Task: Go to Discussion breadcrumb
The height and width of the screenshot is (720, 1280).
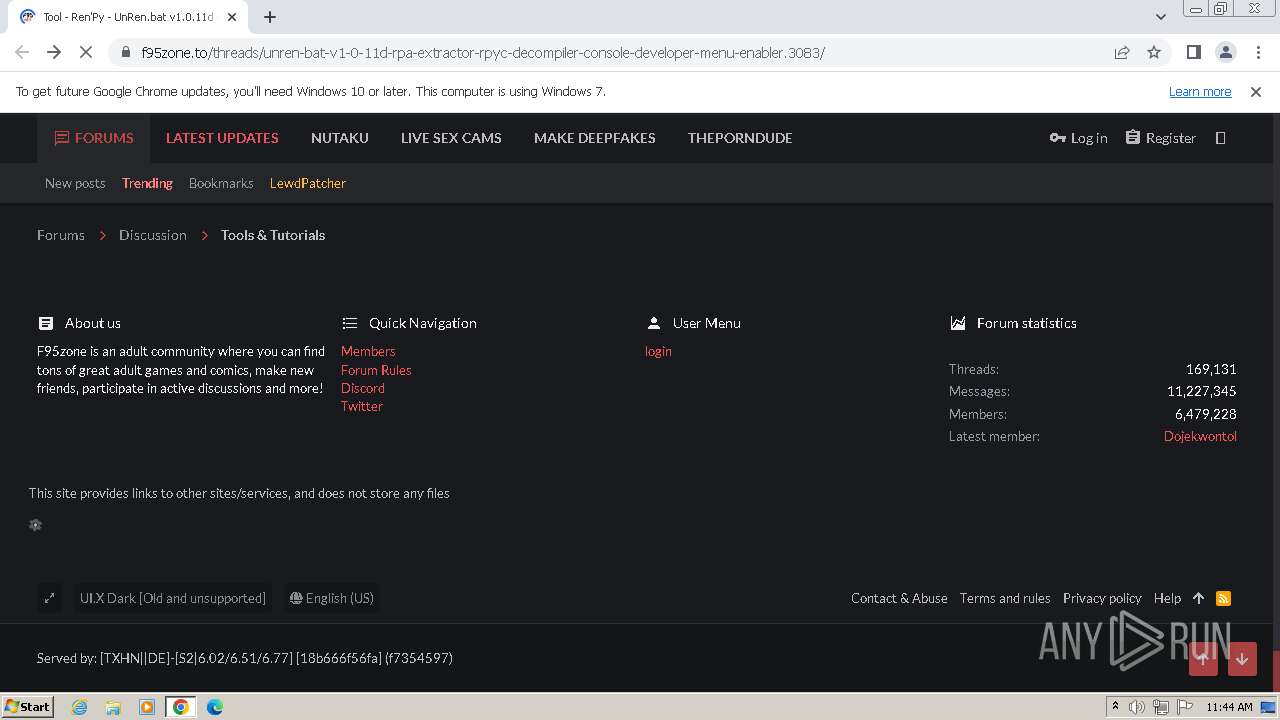Action: (x=153, y=235)
